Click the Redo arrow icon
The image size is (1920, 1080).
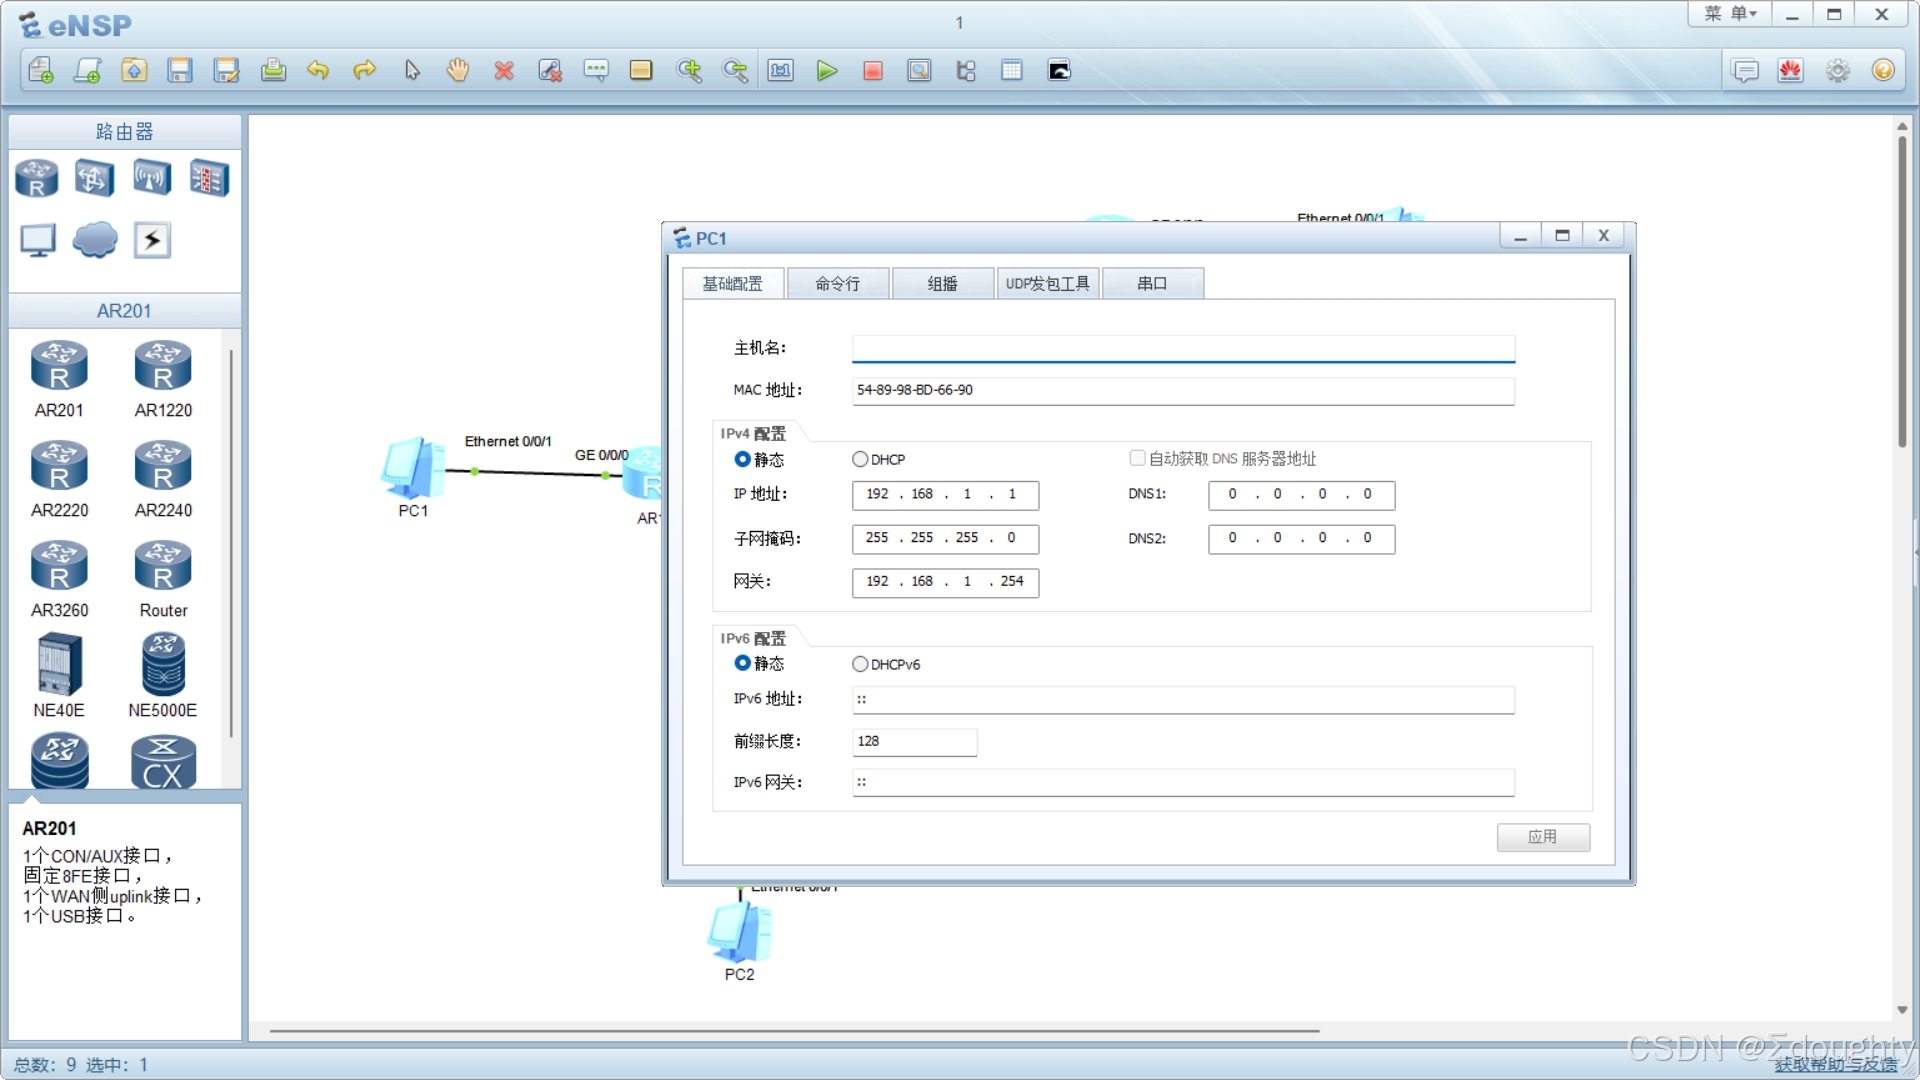click(365, 70)
